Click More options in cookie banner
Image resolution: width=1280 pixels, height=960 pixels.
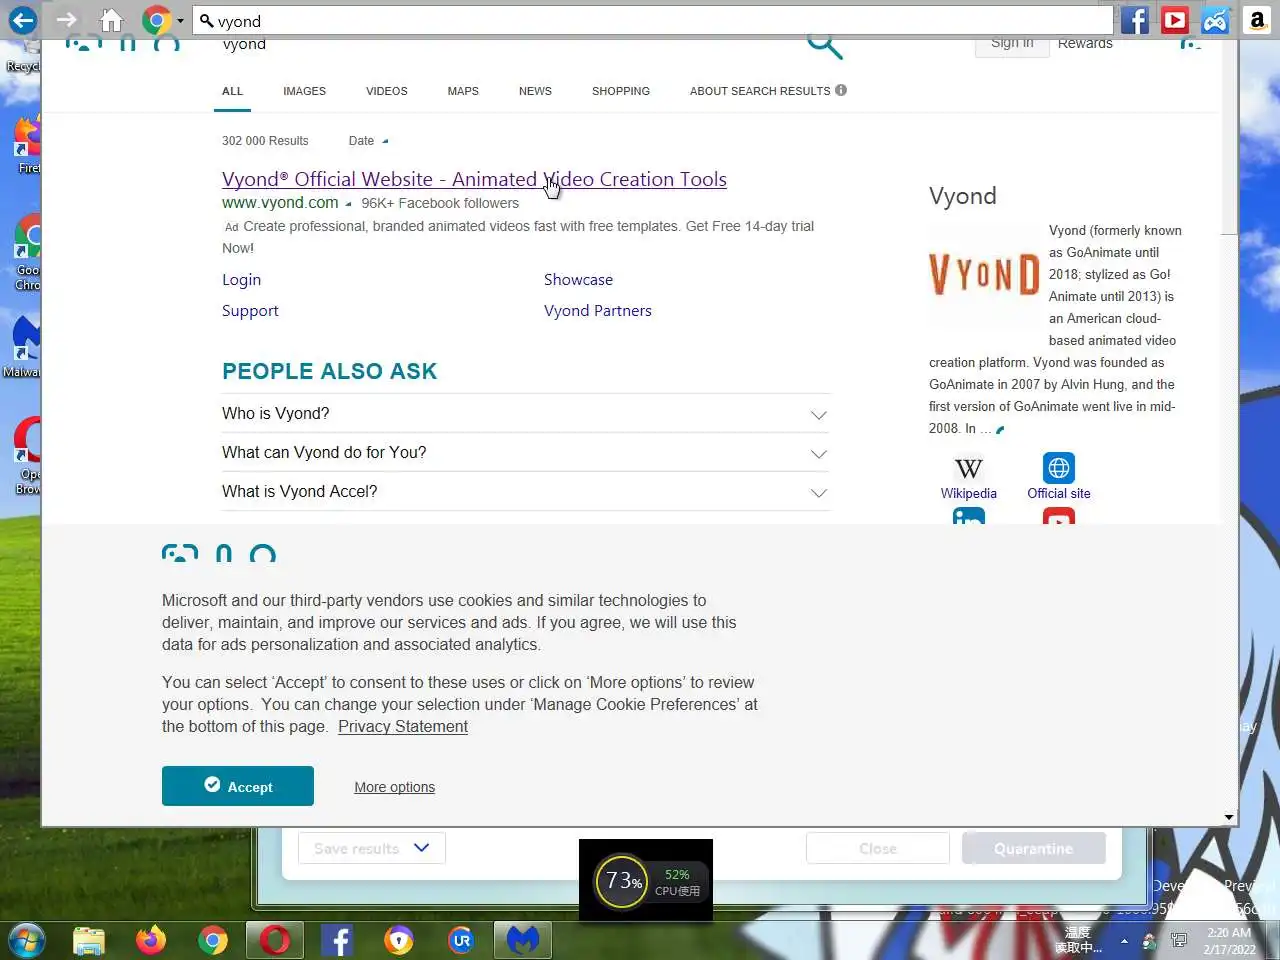click(x=394, y=787)
